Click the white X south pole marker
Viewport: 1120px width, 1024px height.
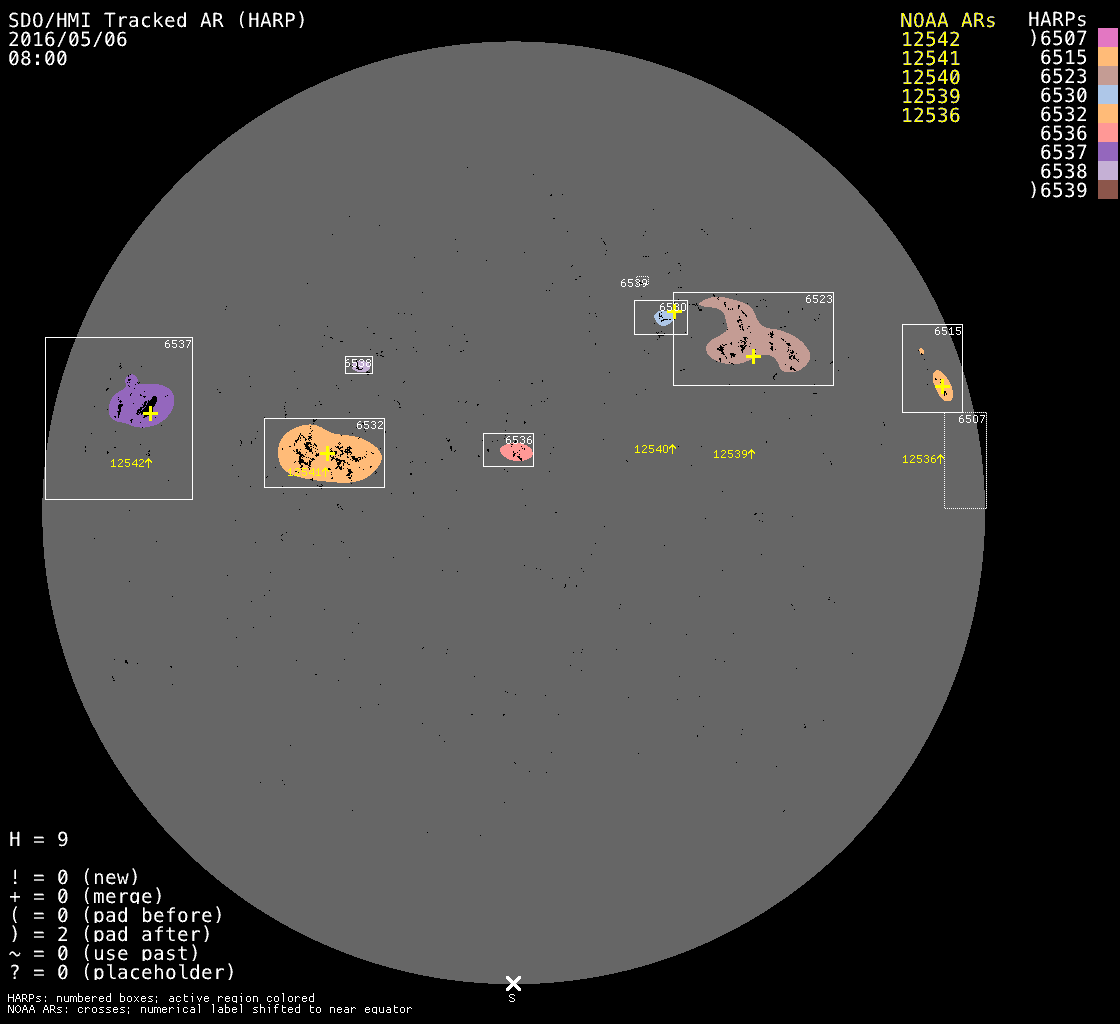click(513, 983)
